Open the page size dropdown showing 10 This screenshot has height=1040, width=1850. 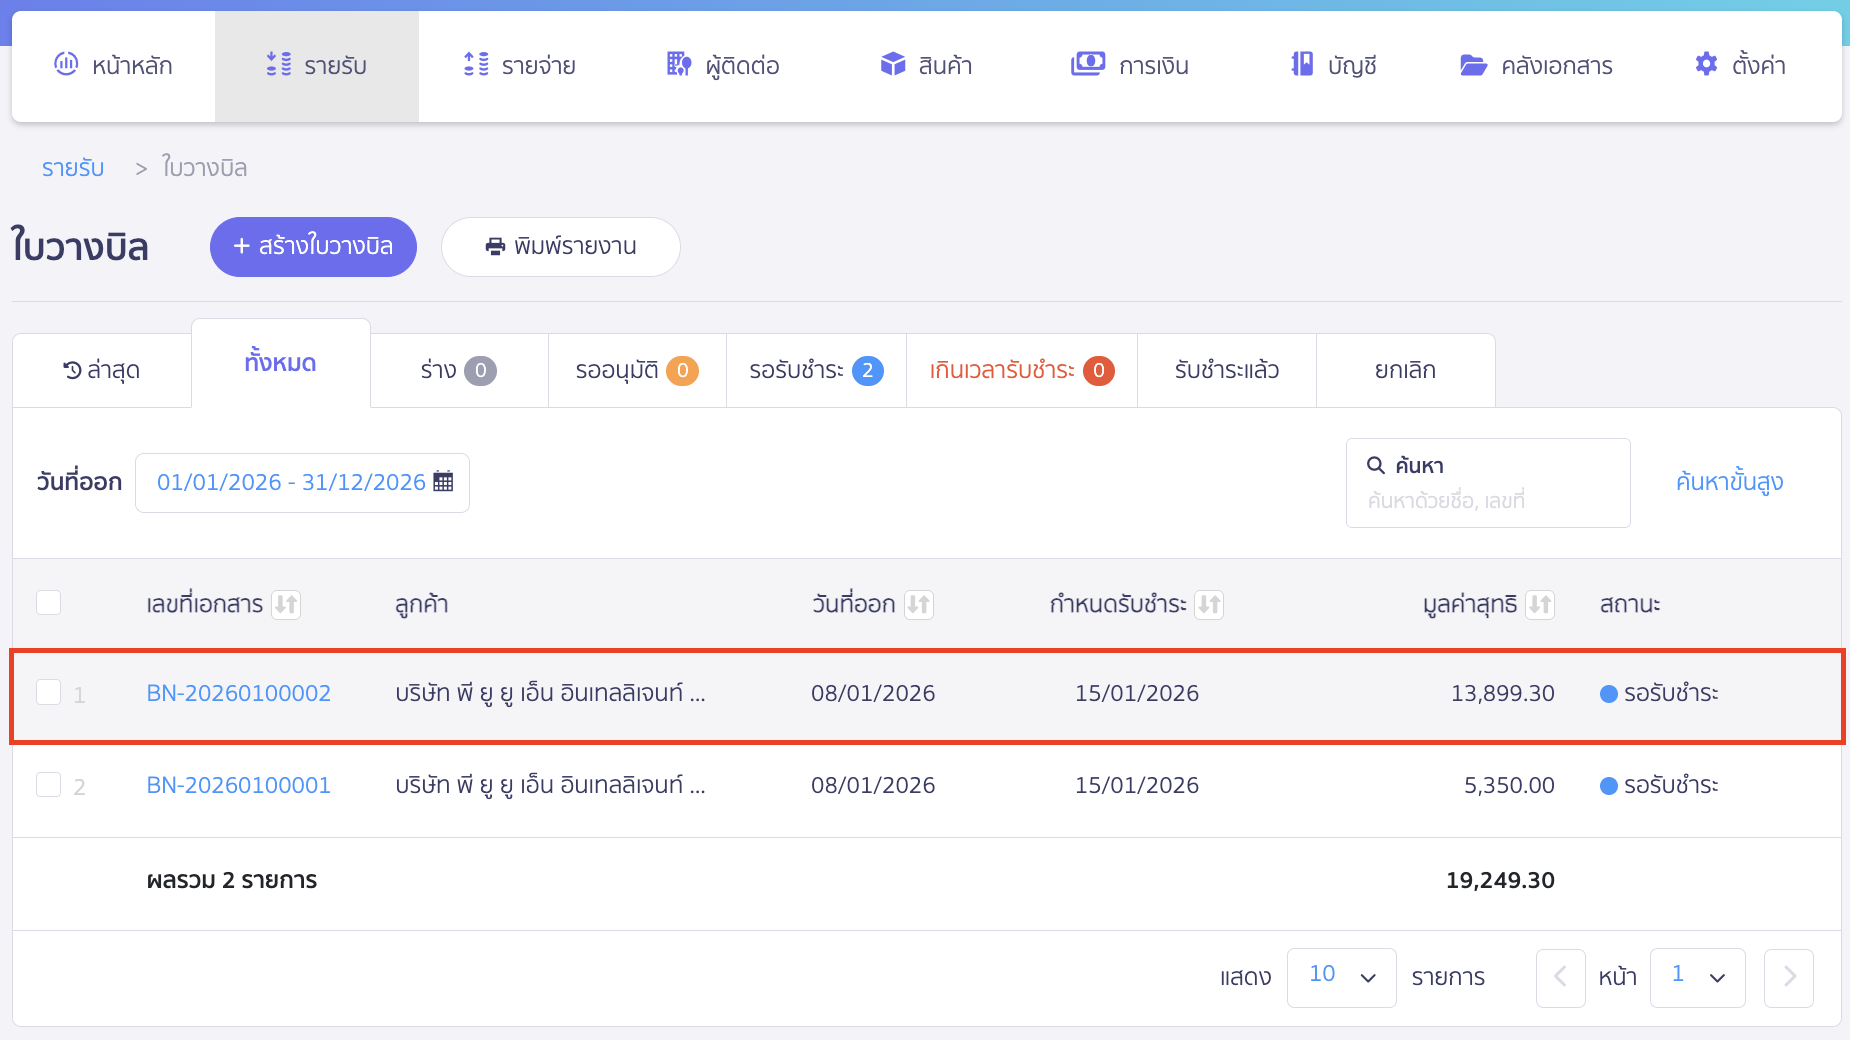pos(1342,977)
